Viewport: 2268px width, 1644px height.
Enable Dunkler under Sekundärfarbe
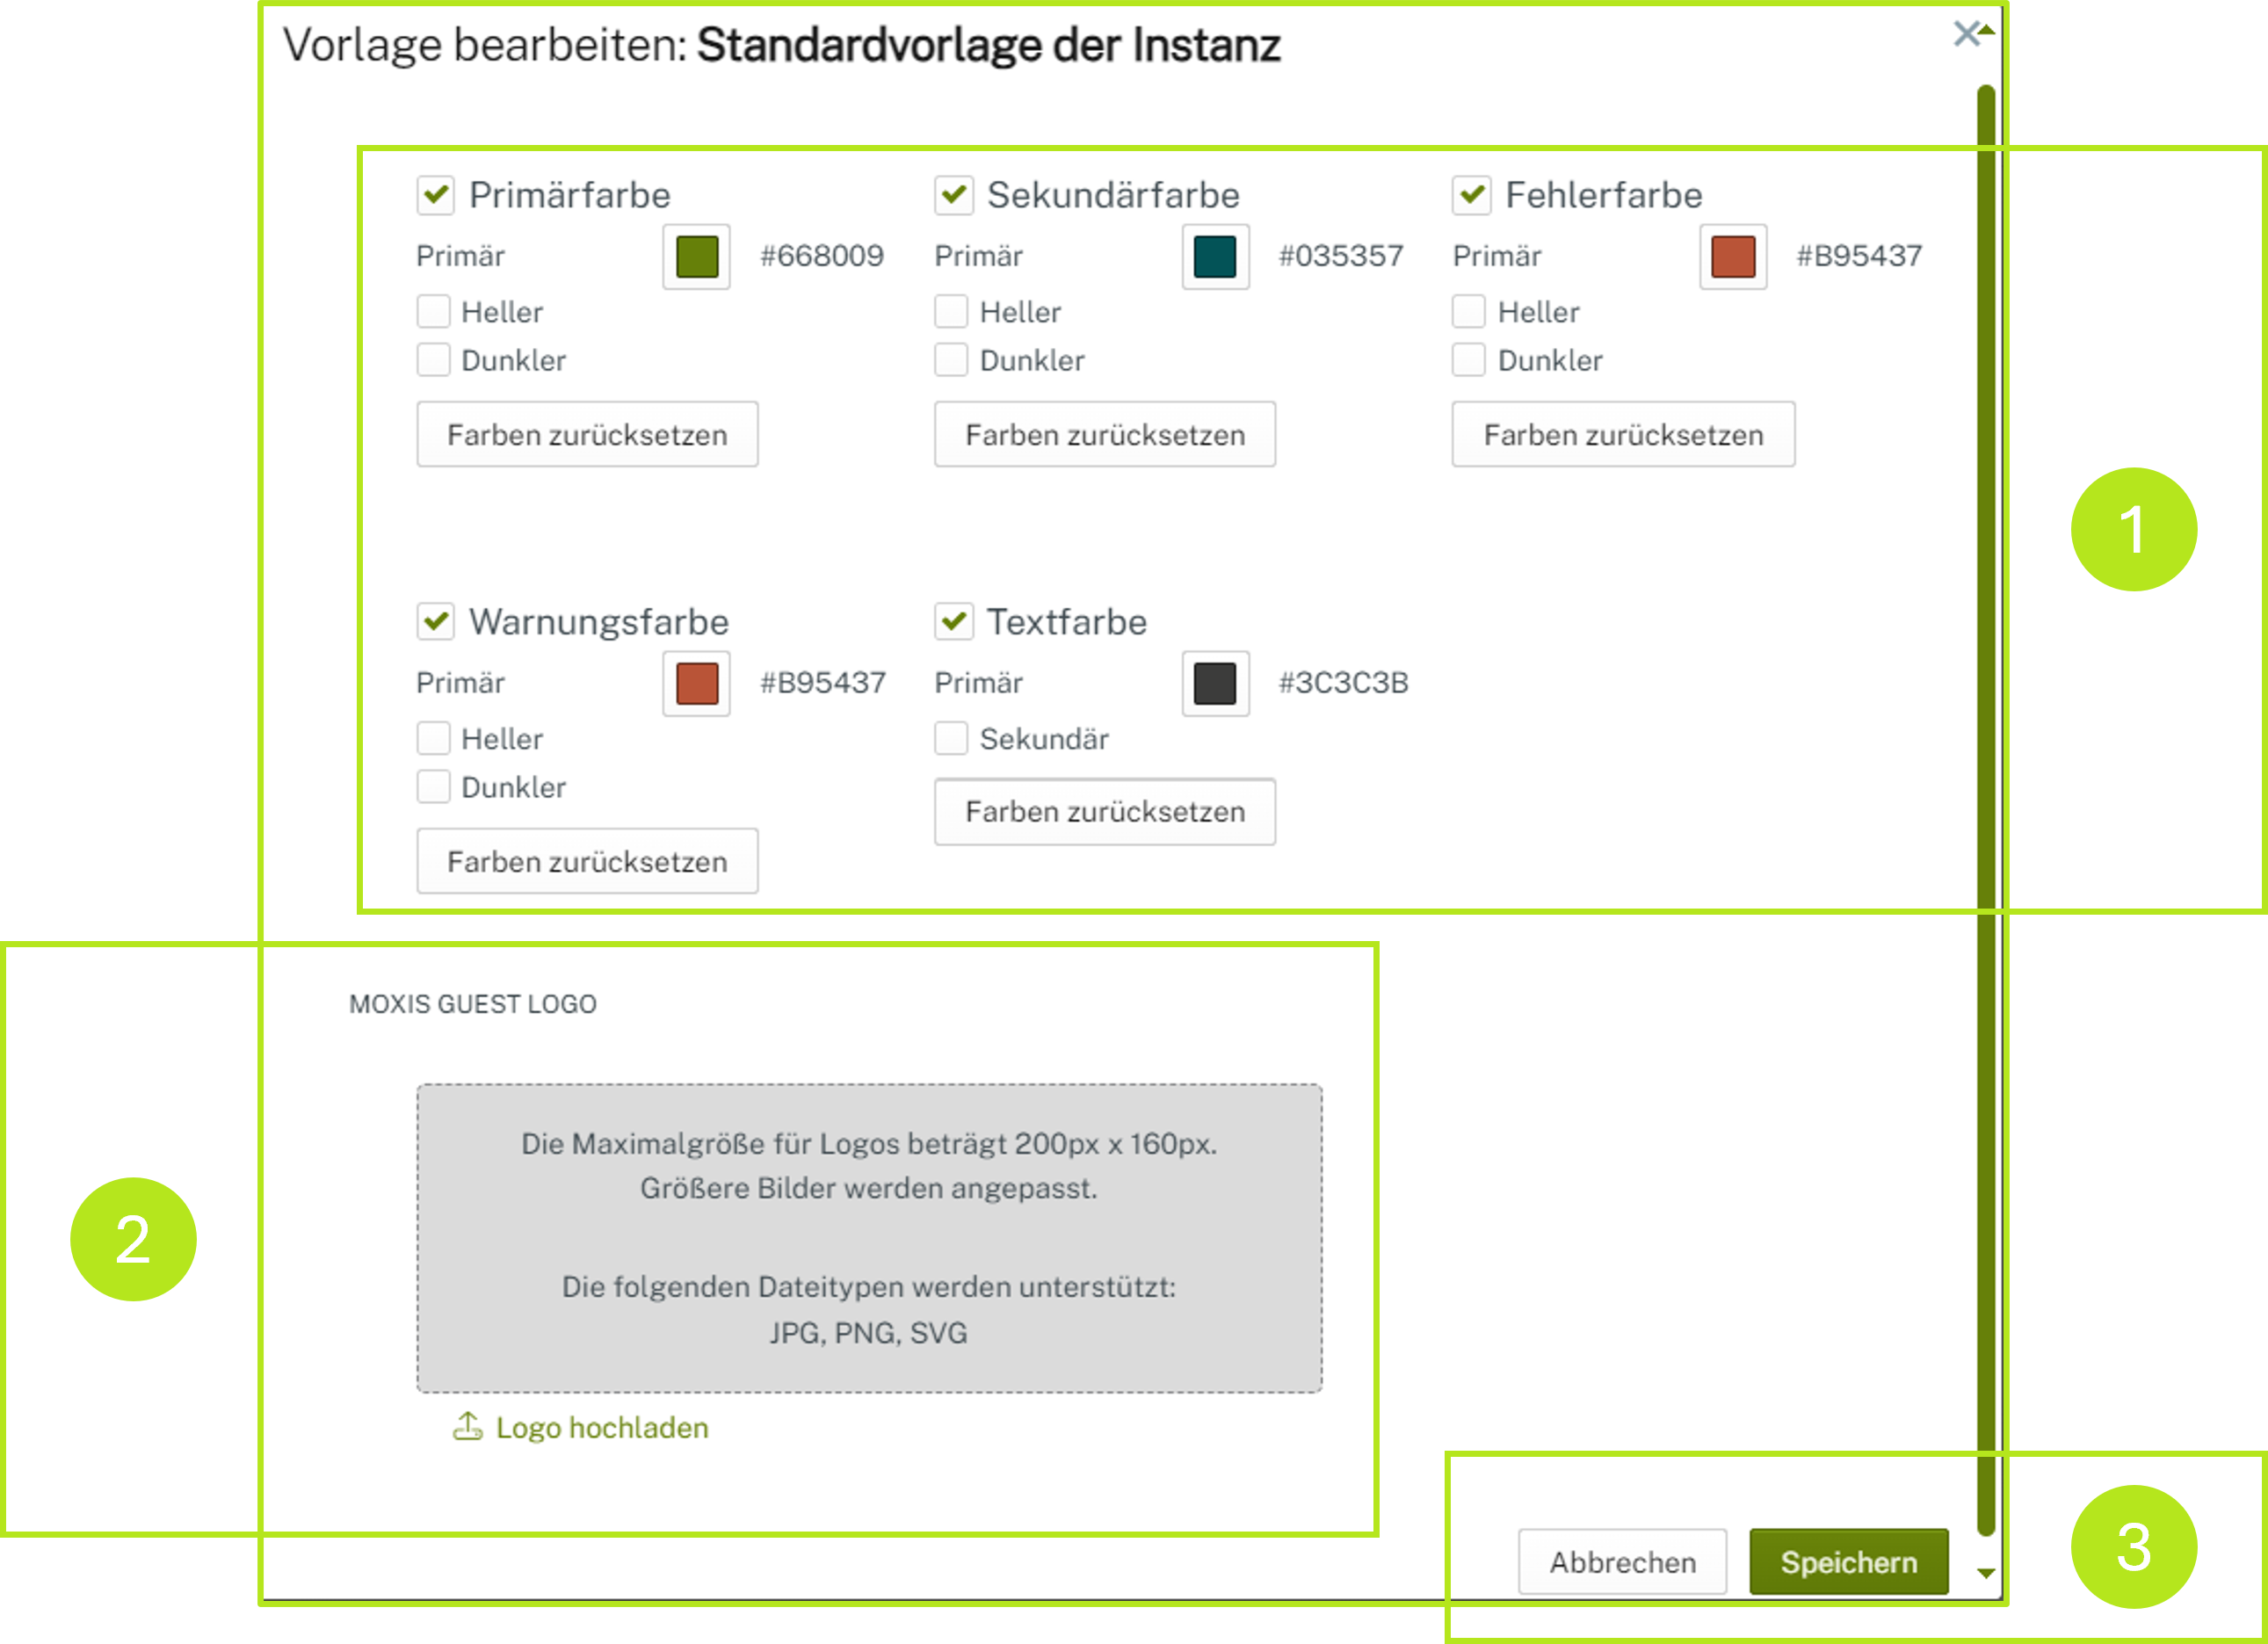click(x=950, y=360)
